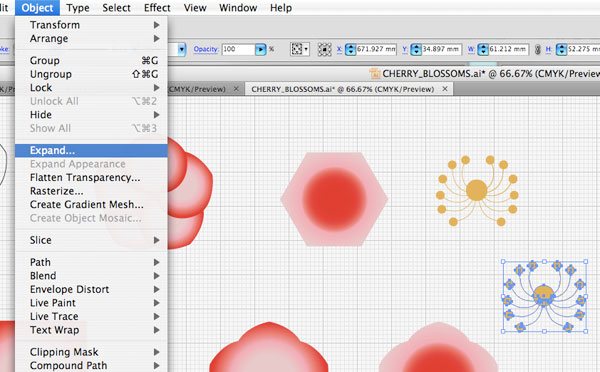Click the X position field 671.927 mm
Viewport: 600px width, 372px height.
pyautogui.click(x=376, y=49)
